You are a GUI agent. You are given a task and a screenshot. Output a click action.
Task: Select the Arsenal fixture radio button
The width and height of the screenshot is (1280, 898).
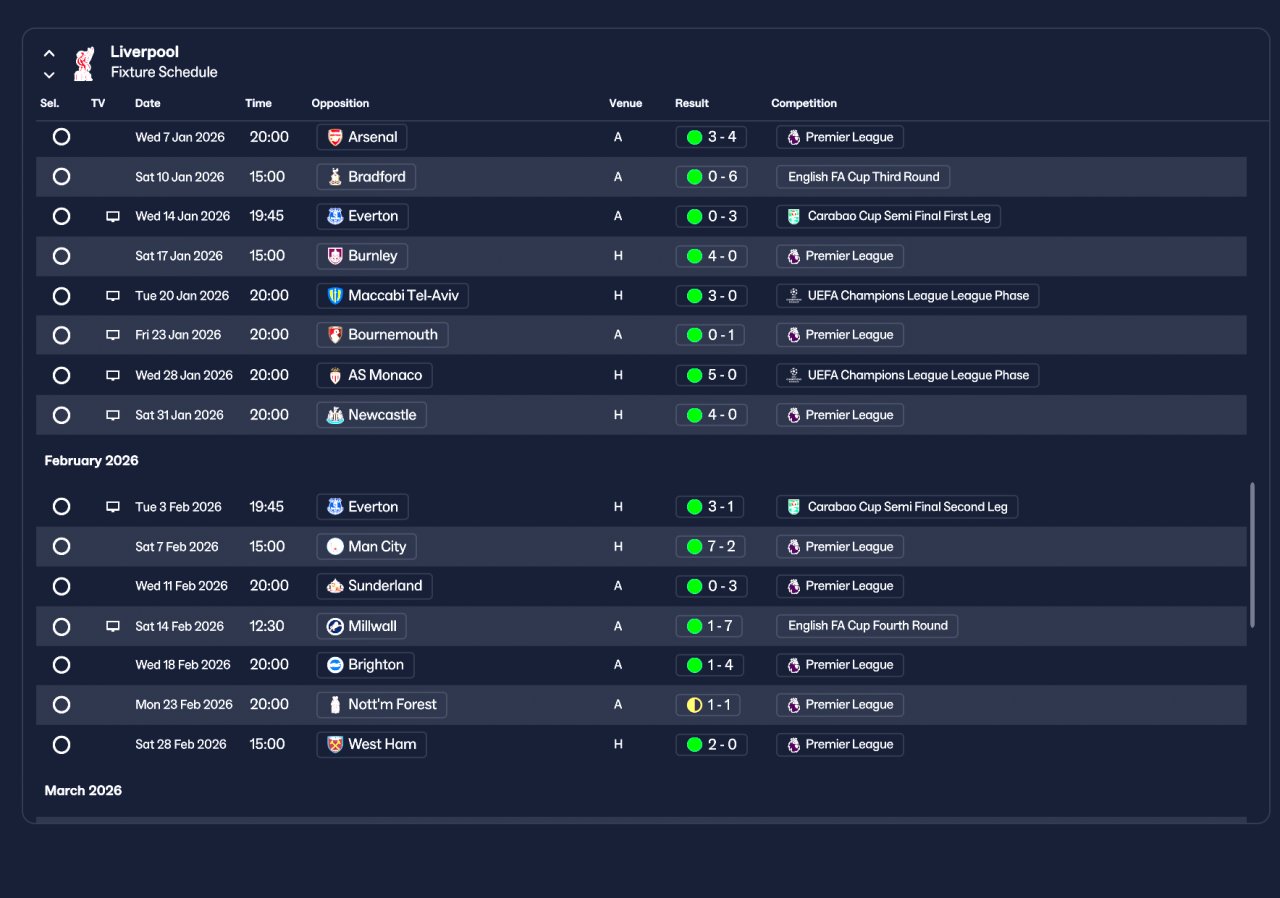(x=61, y=137)
